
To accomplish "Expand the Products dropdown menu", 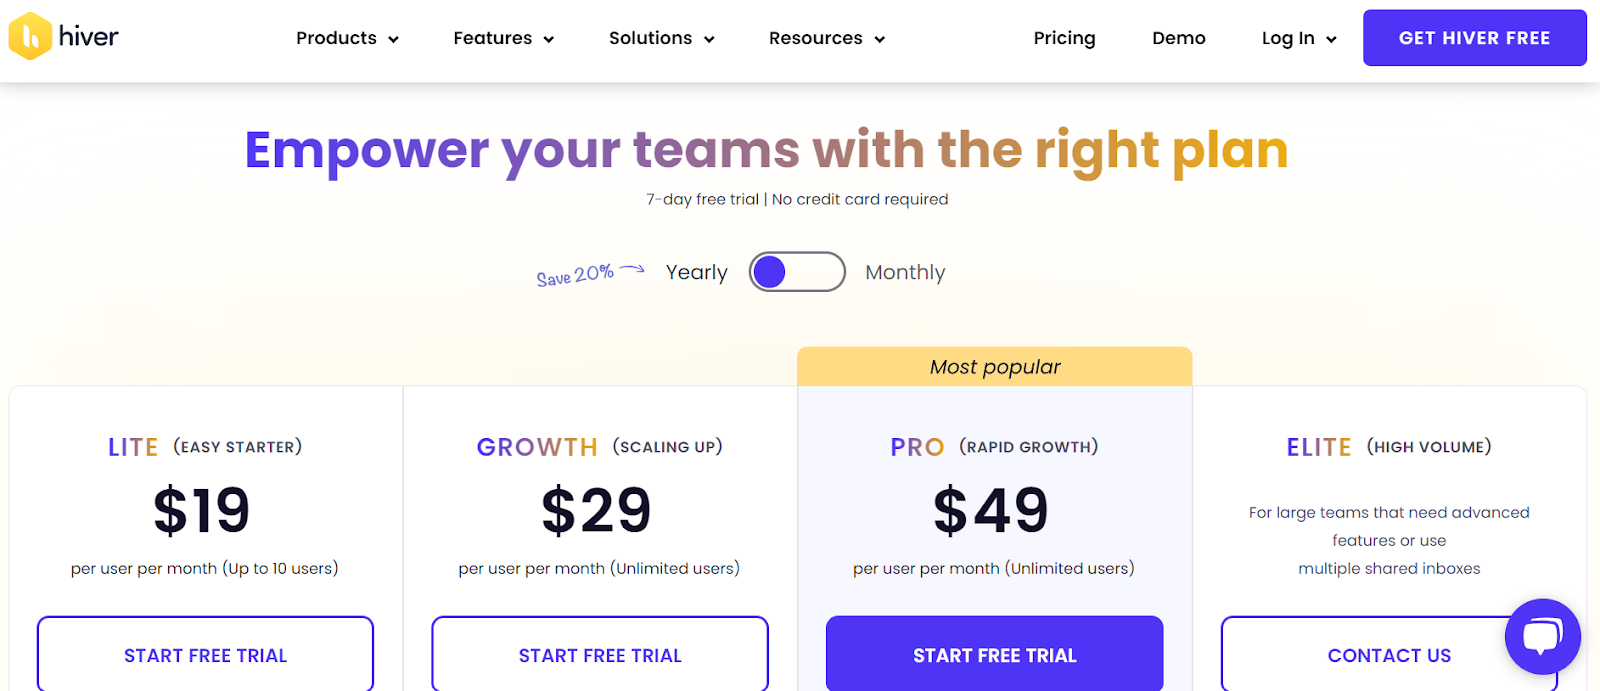I will [347, 38].
